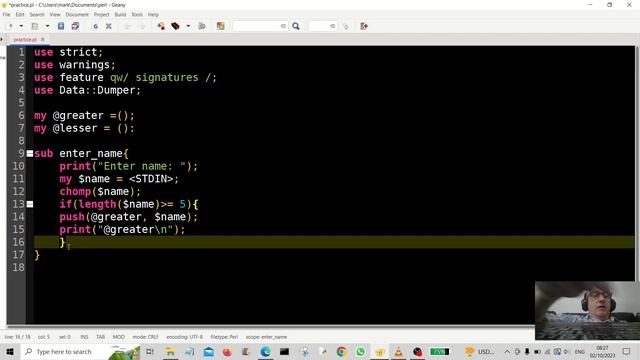640x360 pixels.
Task: Click 'mode: CRLF' in status bar
Action: pos(145,337)
